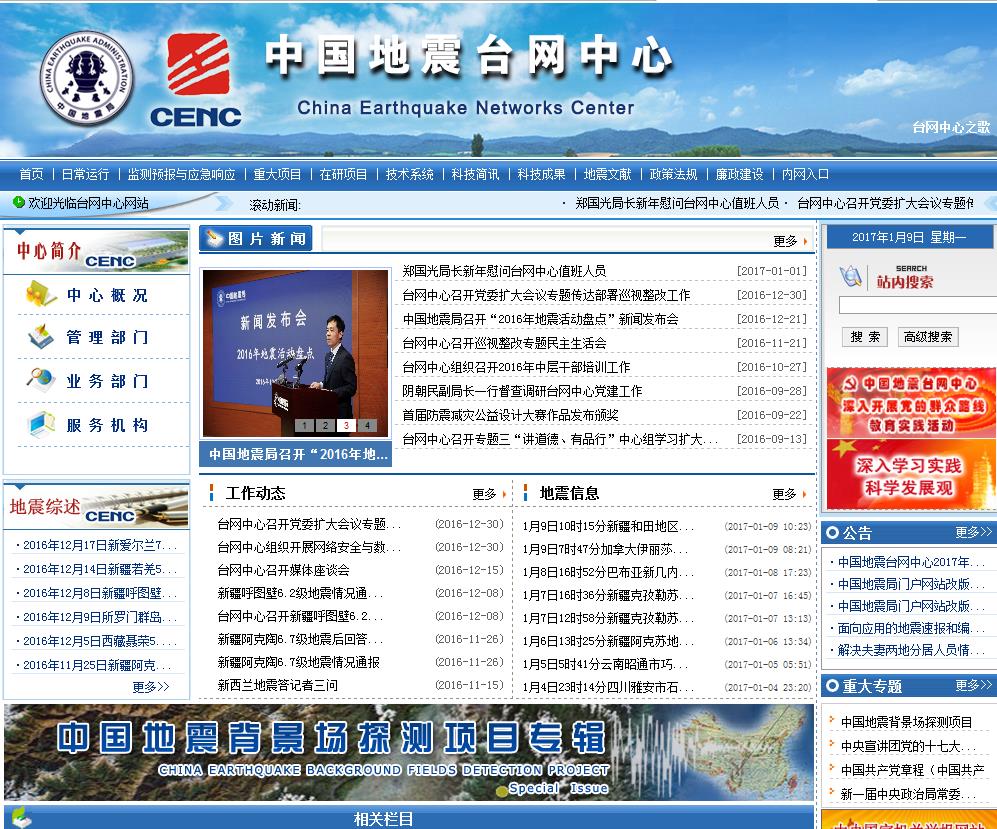Image resolution: width=997 pixels, height=829 pixels.
Task: Open 地震文献 menu item
Action: tap(607, 174)
